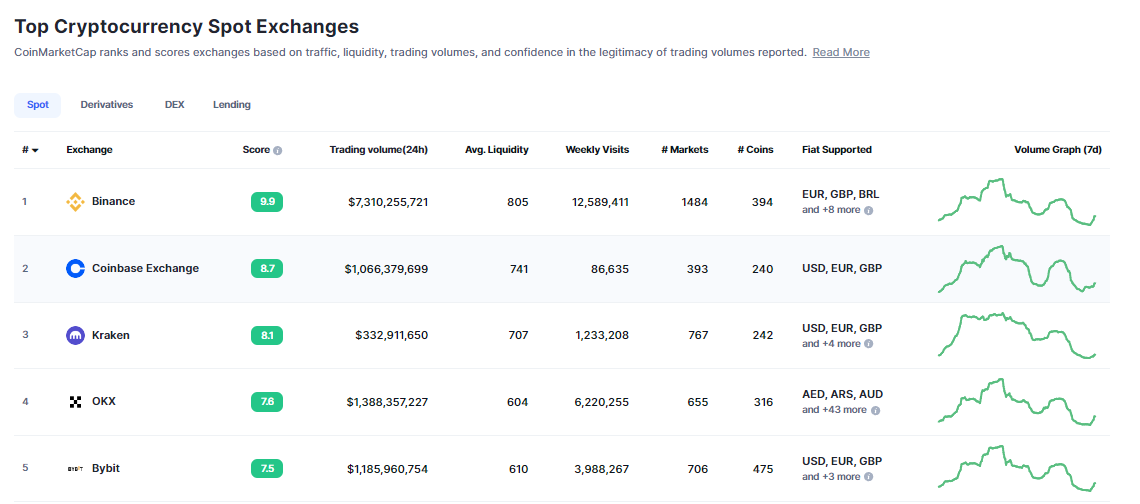Click info icon beside 'and +8 more'

pos(868,210)
